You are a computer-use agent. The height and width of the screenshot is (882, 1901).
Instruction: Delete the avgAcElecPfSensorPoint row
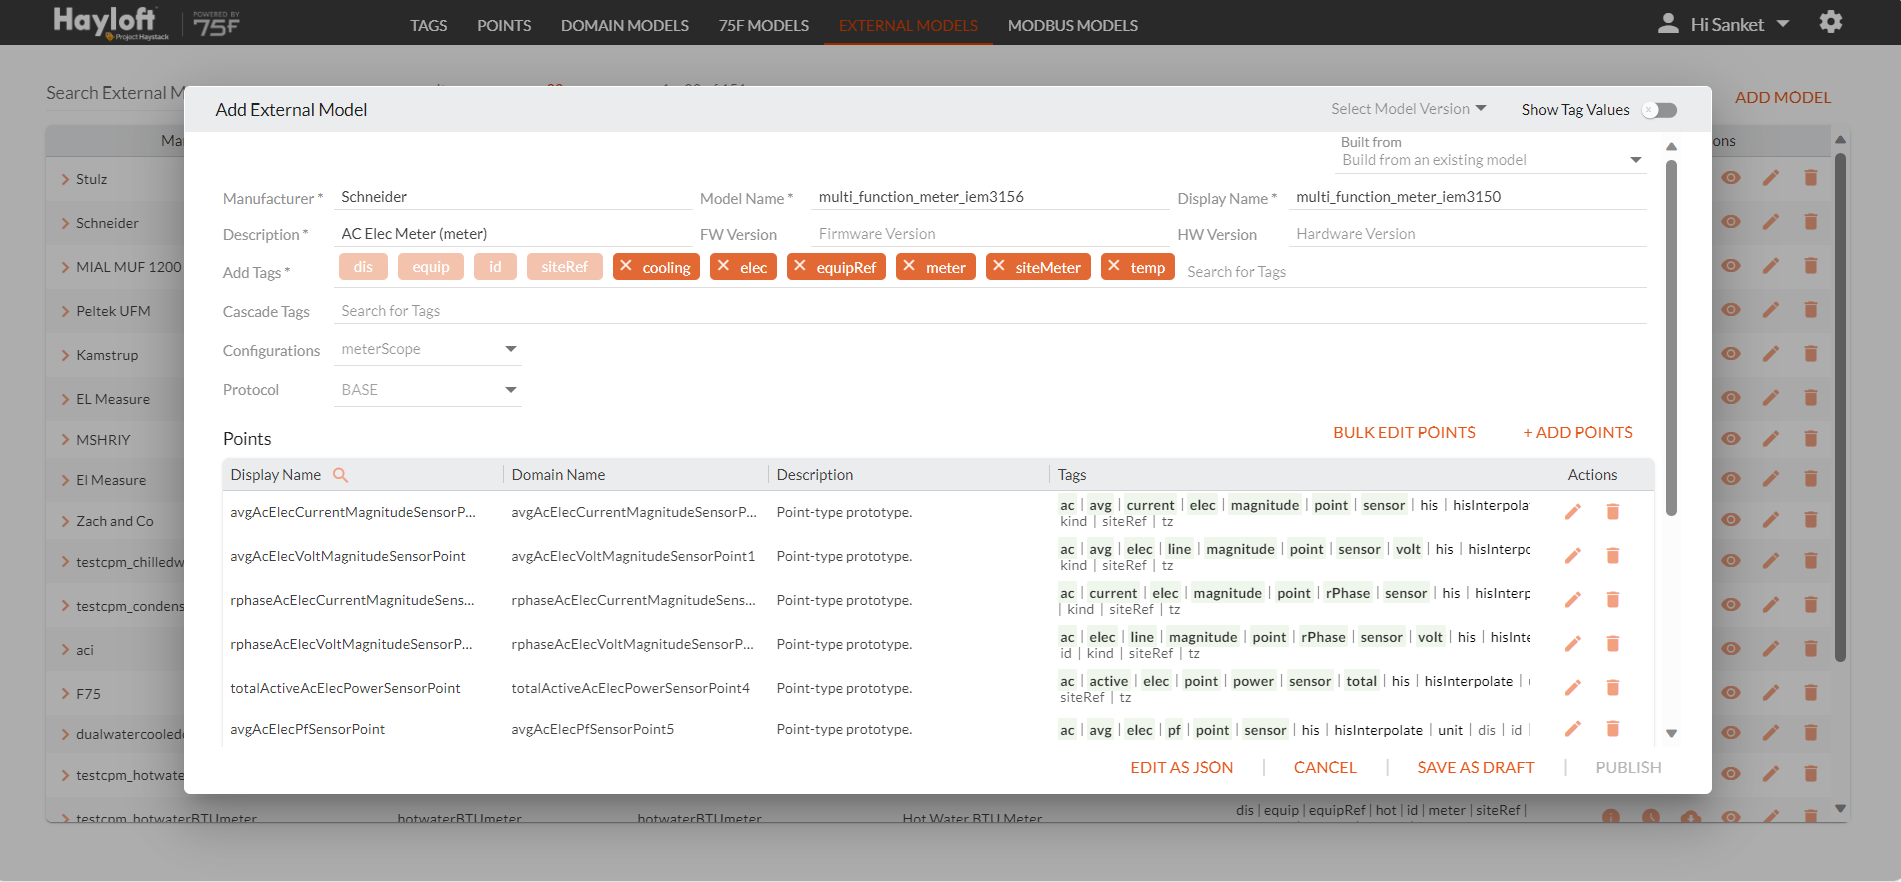(1612, 729)
